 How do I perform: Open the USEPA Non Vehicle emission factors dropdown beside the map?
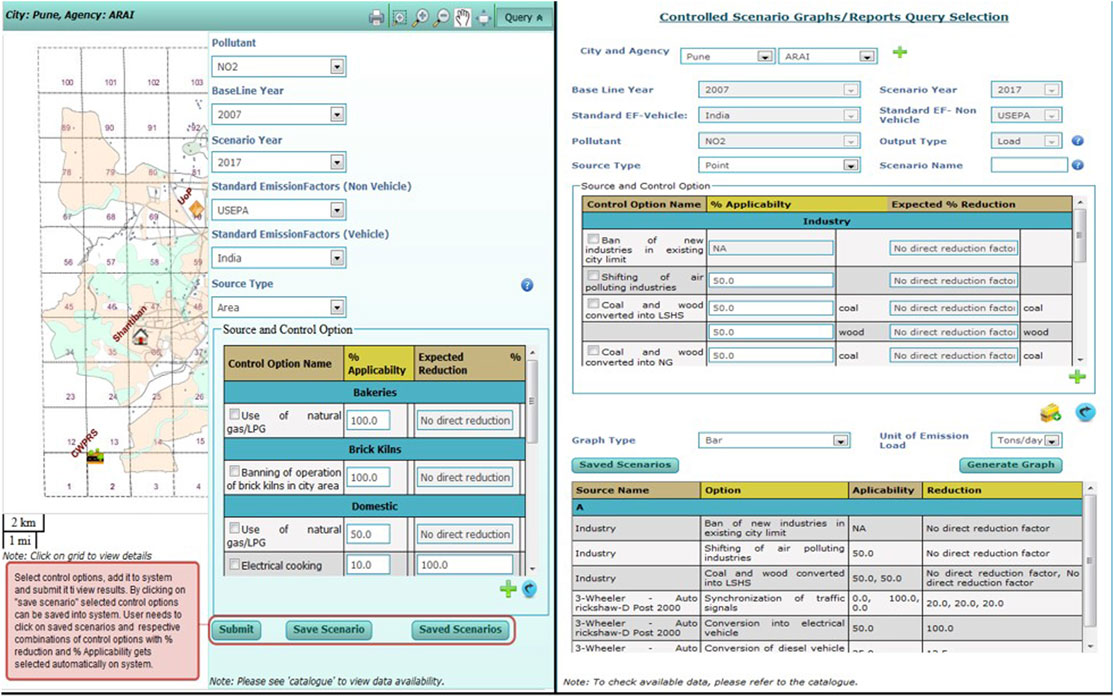click(278, 210)
